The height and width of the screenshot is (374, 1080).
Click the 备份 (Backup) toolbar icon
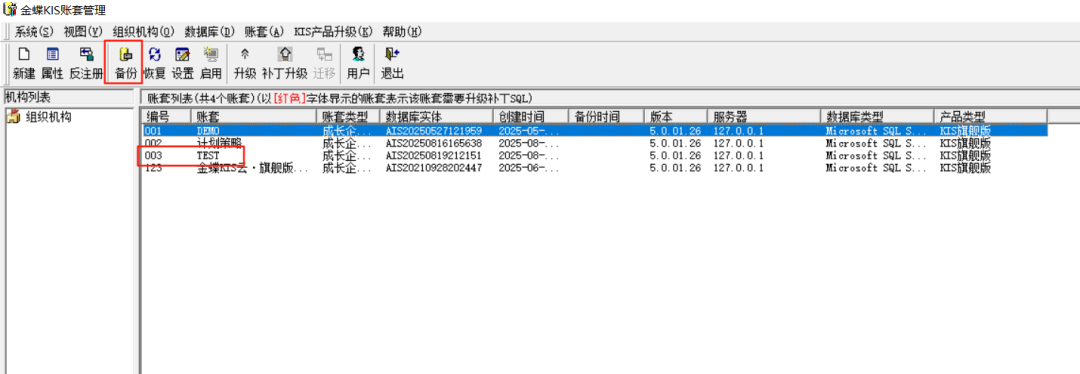(x=125, y=63)
